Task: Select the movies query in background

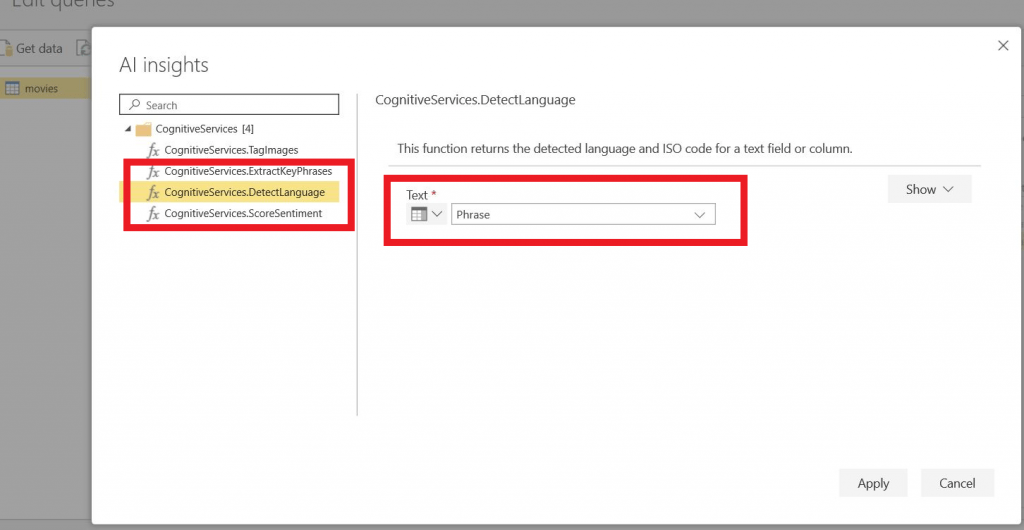Action: [x=46, y=88]
